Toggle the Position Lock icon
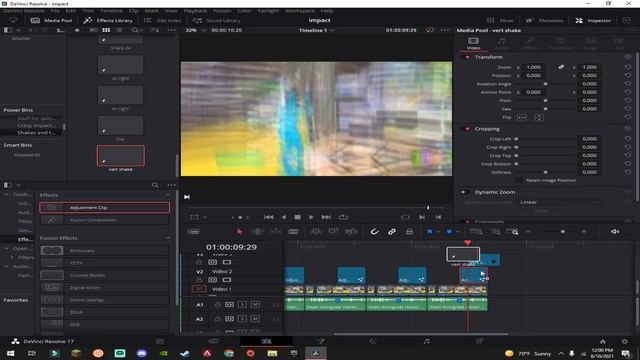The width and height of the screenshot is (640, 360). pyautogui.click(x=409, y=231)
